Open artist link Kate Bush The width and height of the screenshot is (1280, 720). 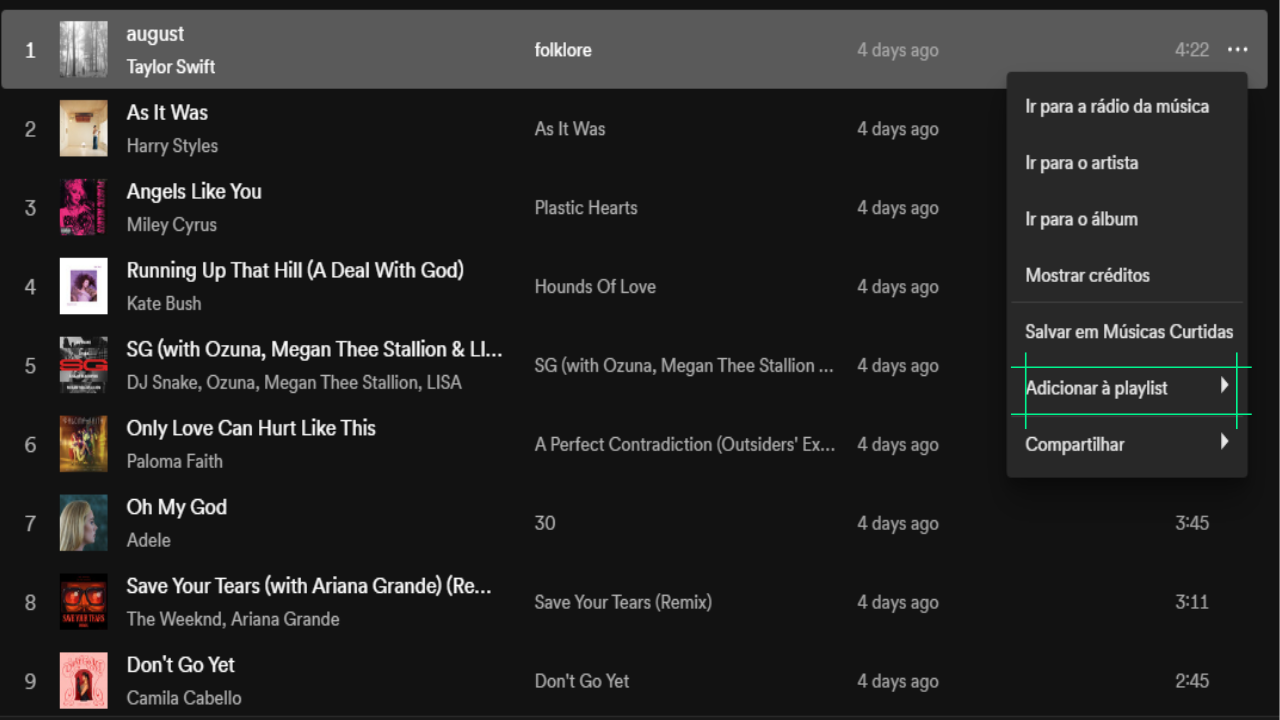click(164, 303)
